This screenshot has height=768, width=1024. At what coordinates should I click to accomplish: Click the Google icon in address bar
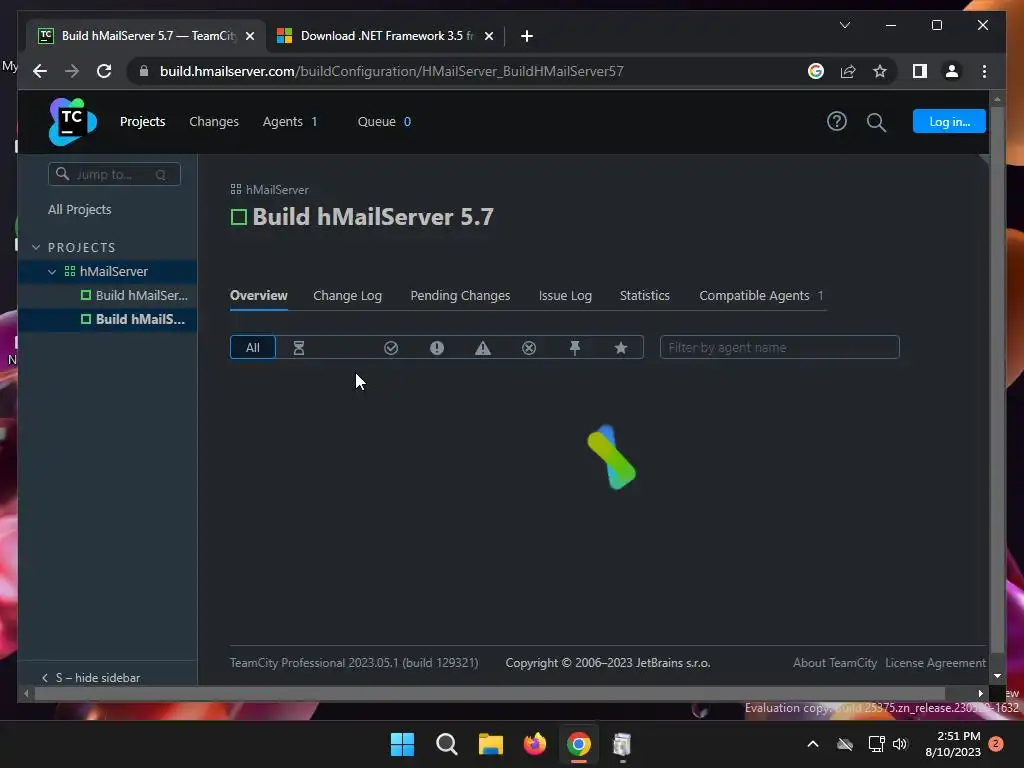[816, 71]
